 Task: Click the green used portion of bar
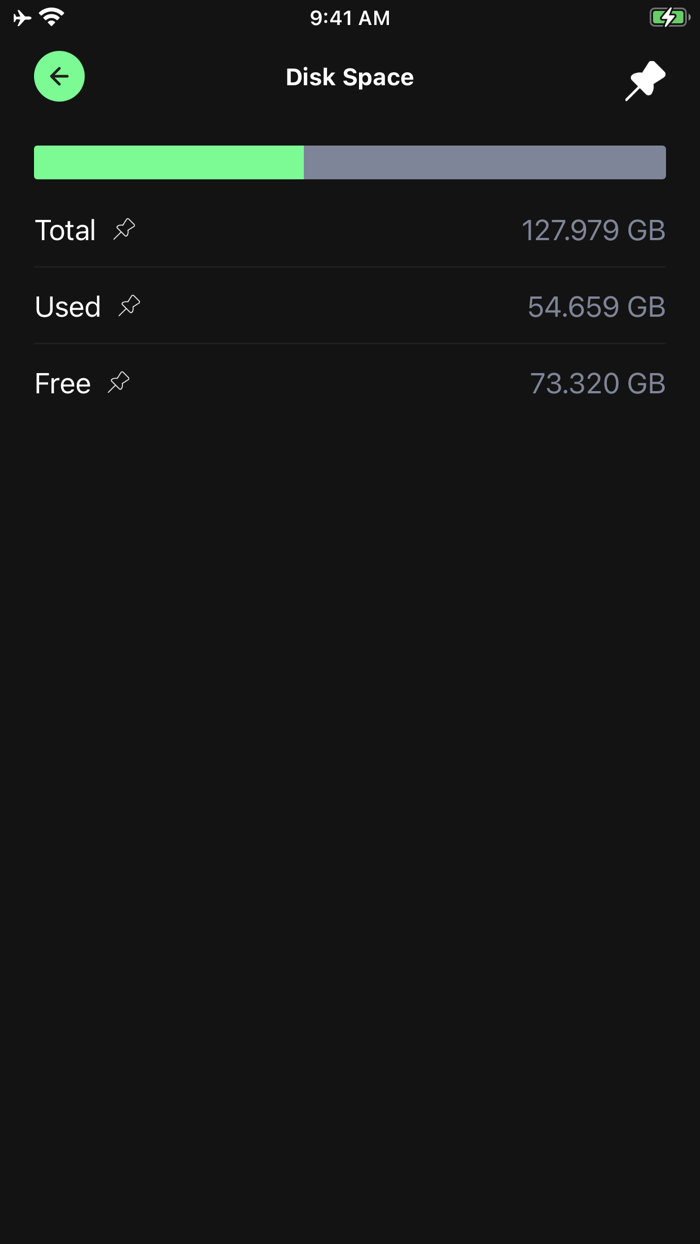pyautogui.click(x=169, y=162)
